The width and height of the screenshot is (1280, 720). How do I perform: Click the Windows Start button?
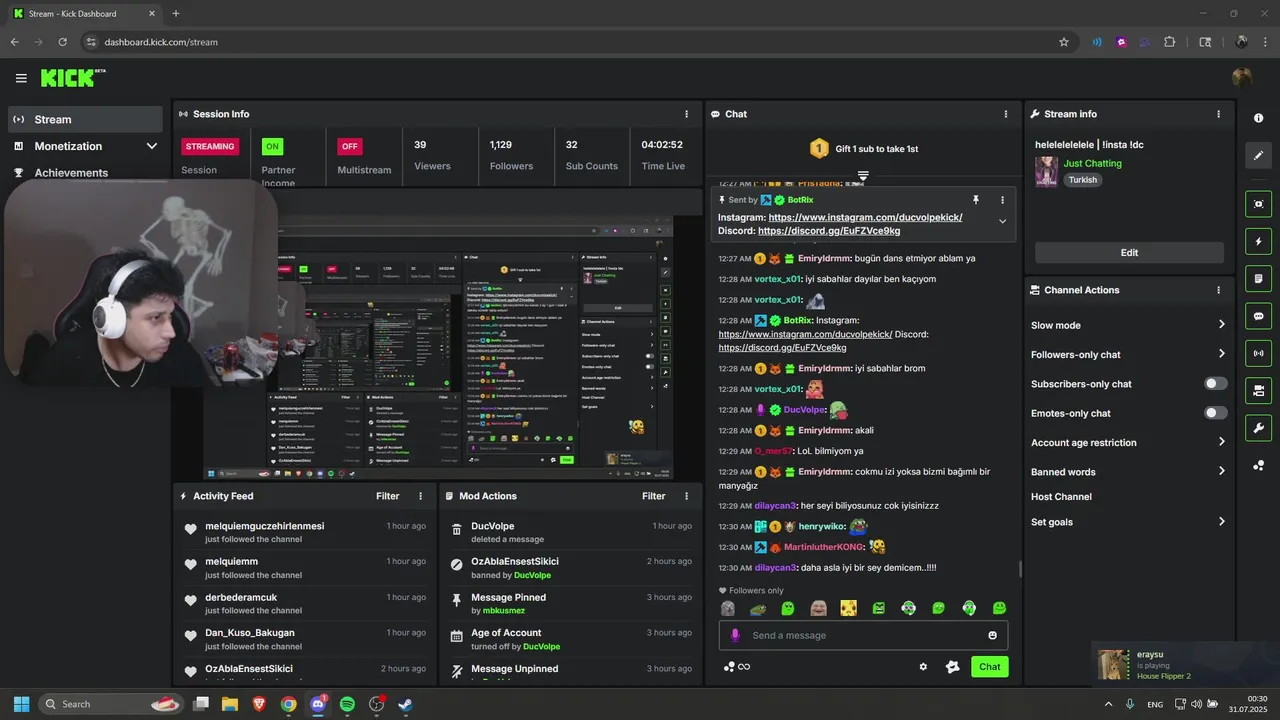point(21,704)
